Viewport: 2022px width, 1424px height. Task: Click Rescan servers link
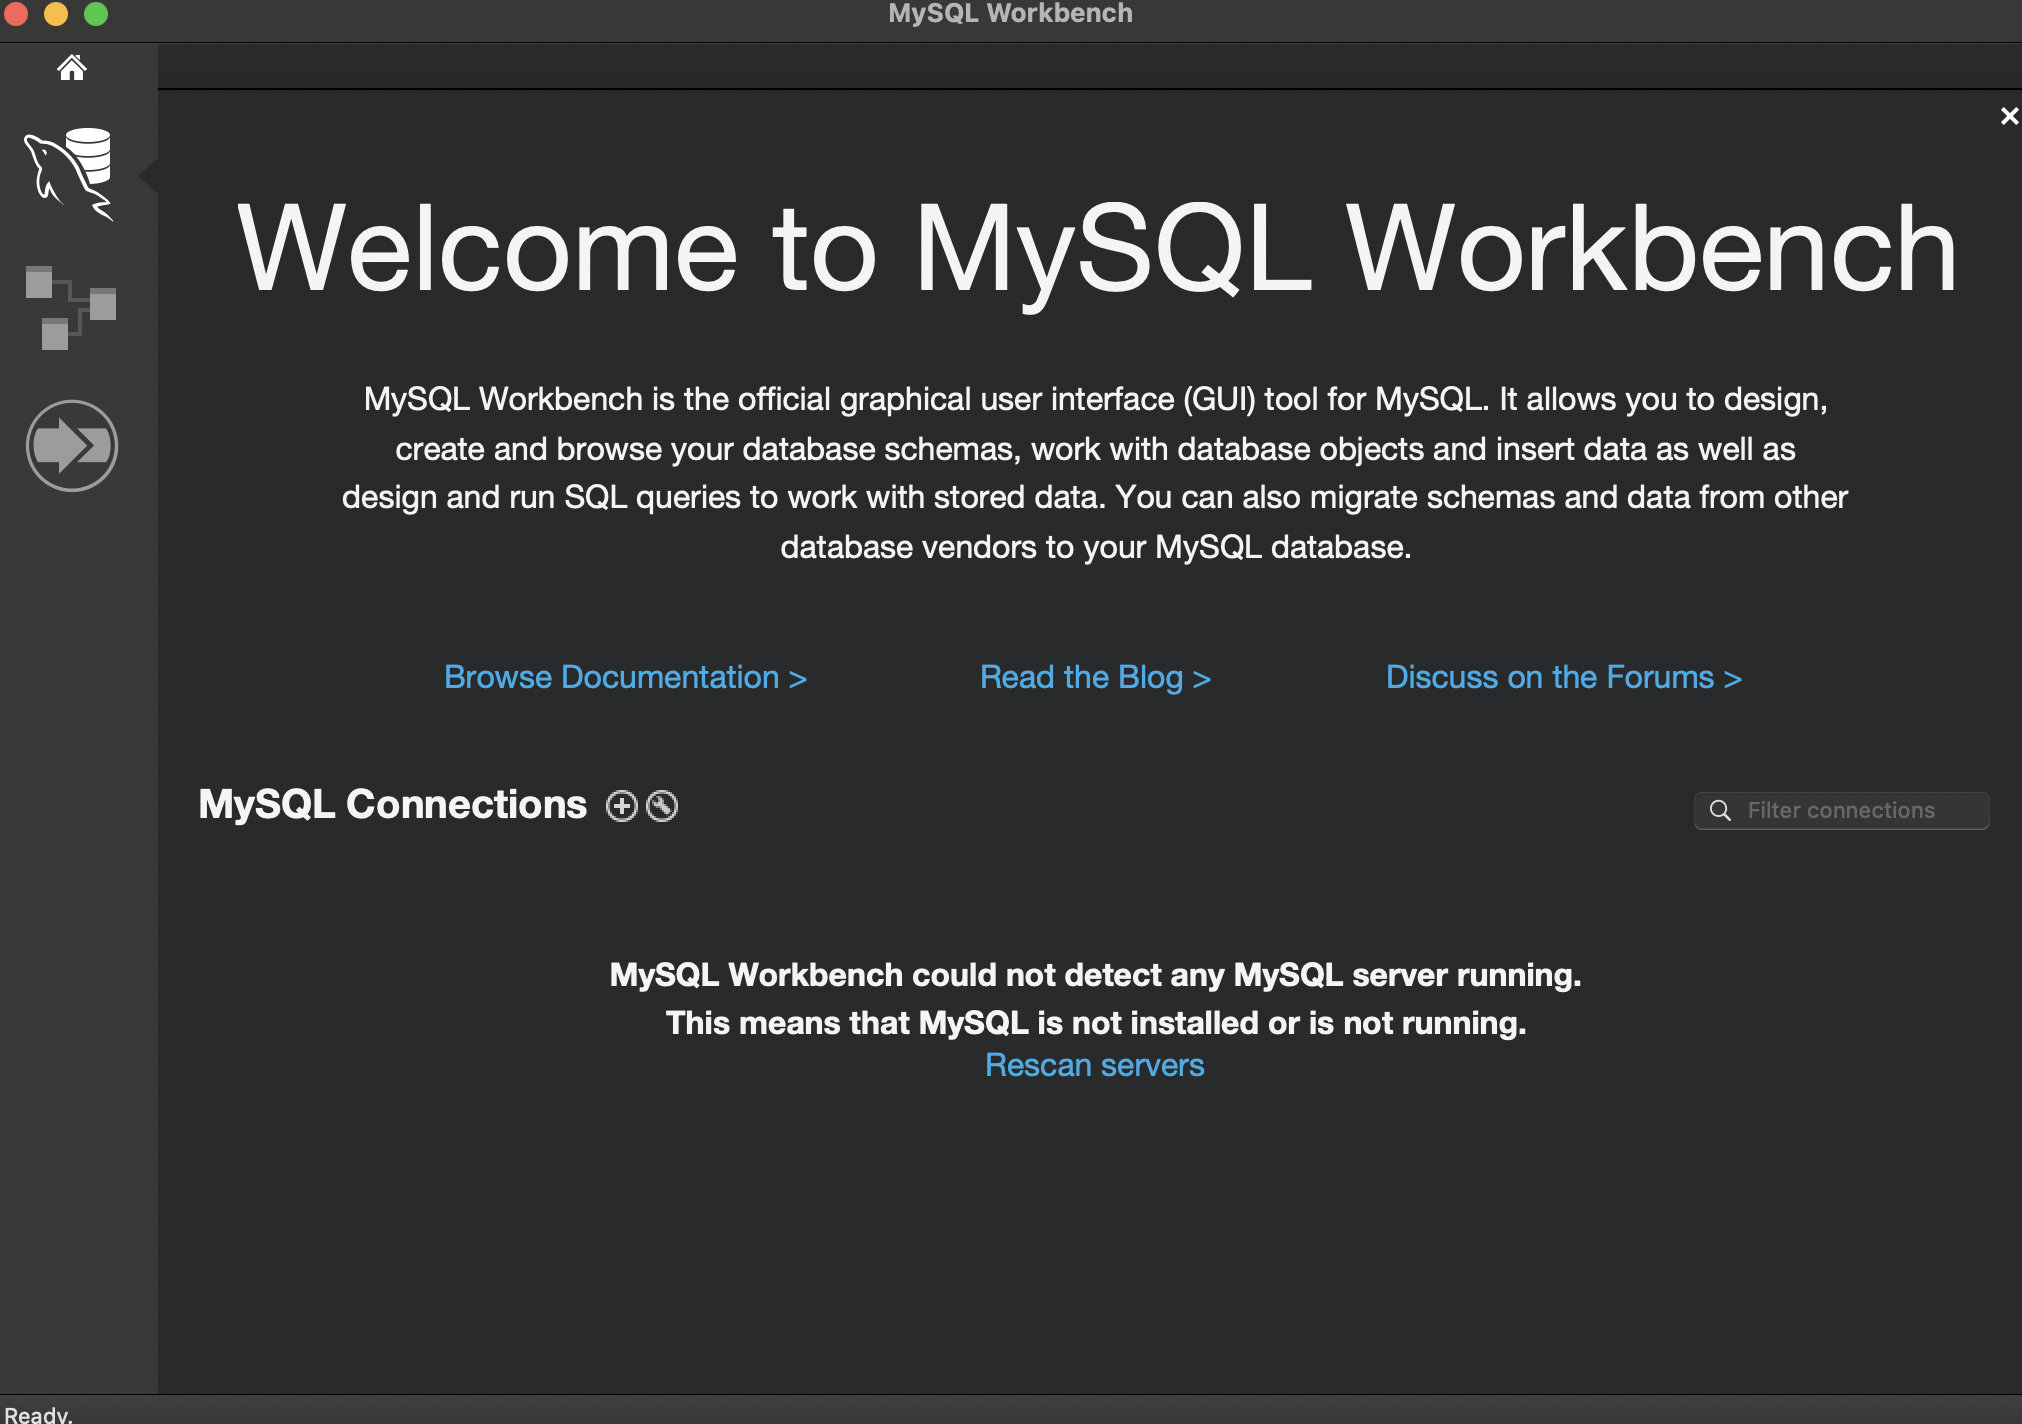(x=1094, y=1065)
